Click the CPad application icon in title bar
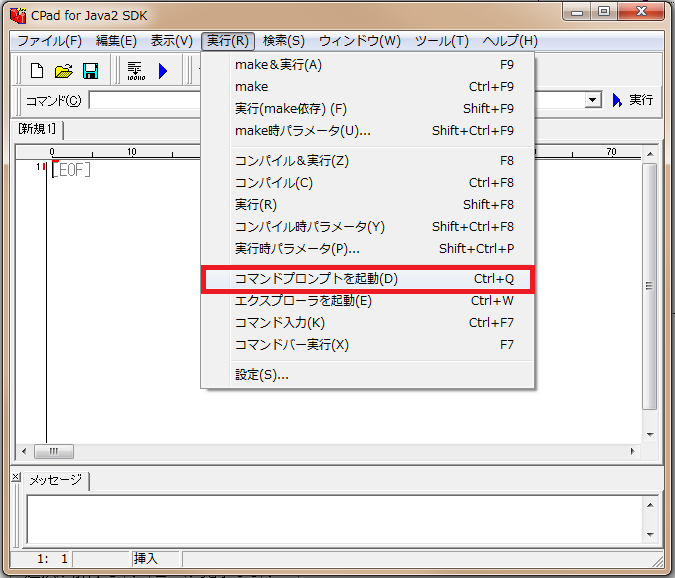 pyautogui.click(x=18, y=15)
